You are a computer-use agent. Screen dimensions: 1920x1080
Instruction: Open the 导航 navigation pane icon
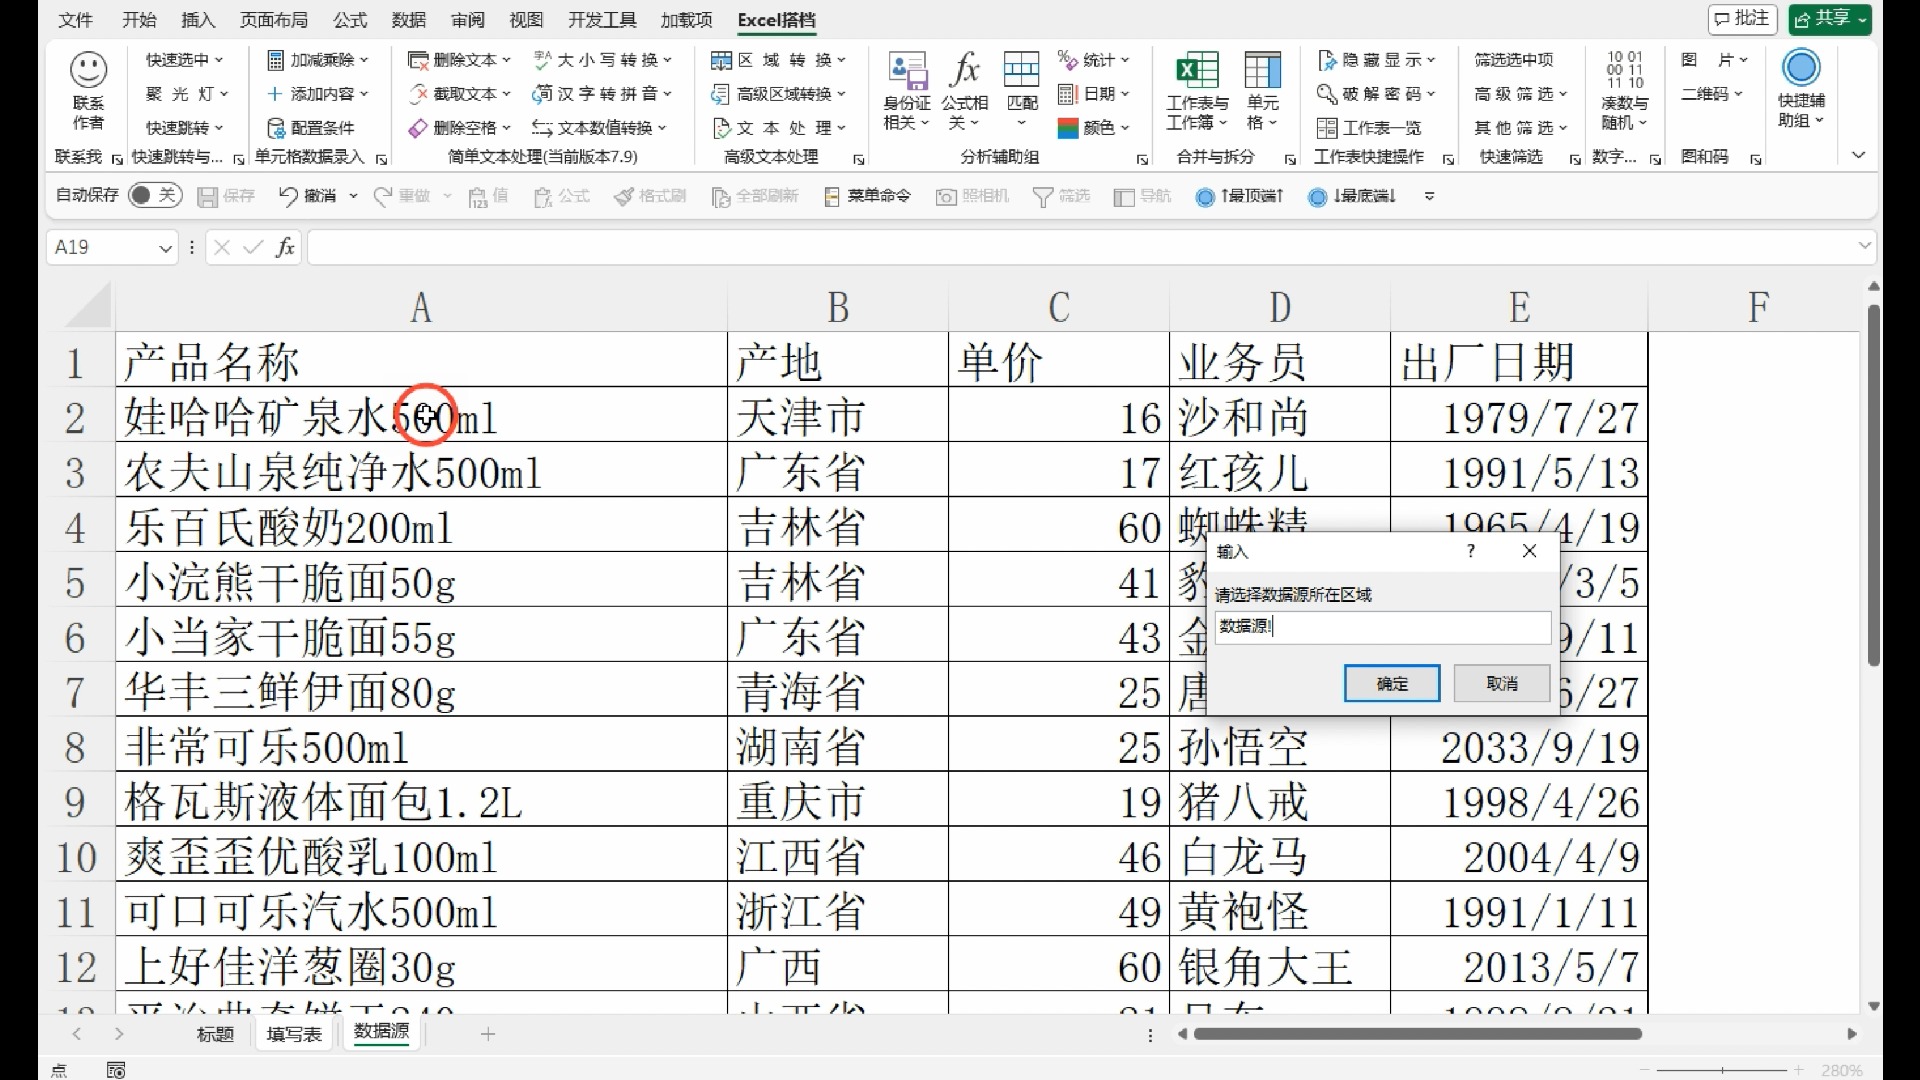click(x=1123, y=197)
